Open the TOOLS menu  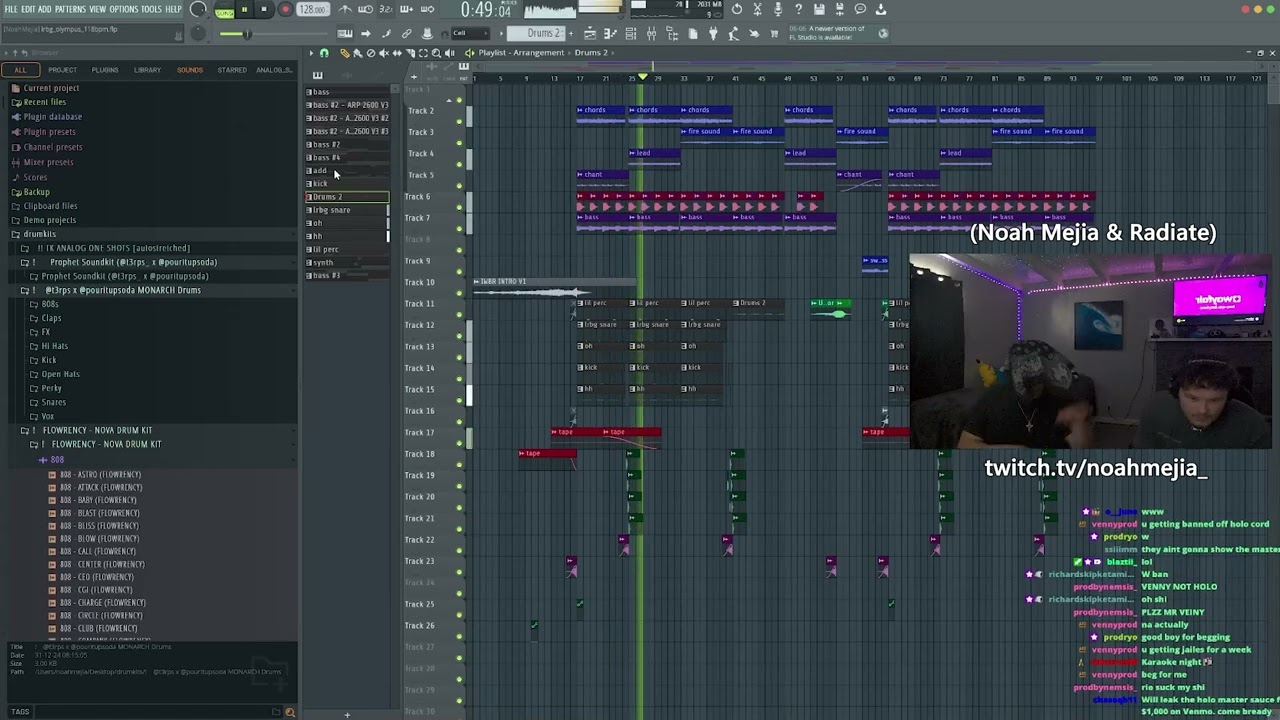click(x=151, y=9)
